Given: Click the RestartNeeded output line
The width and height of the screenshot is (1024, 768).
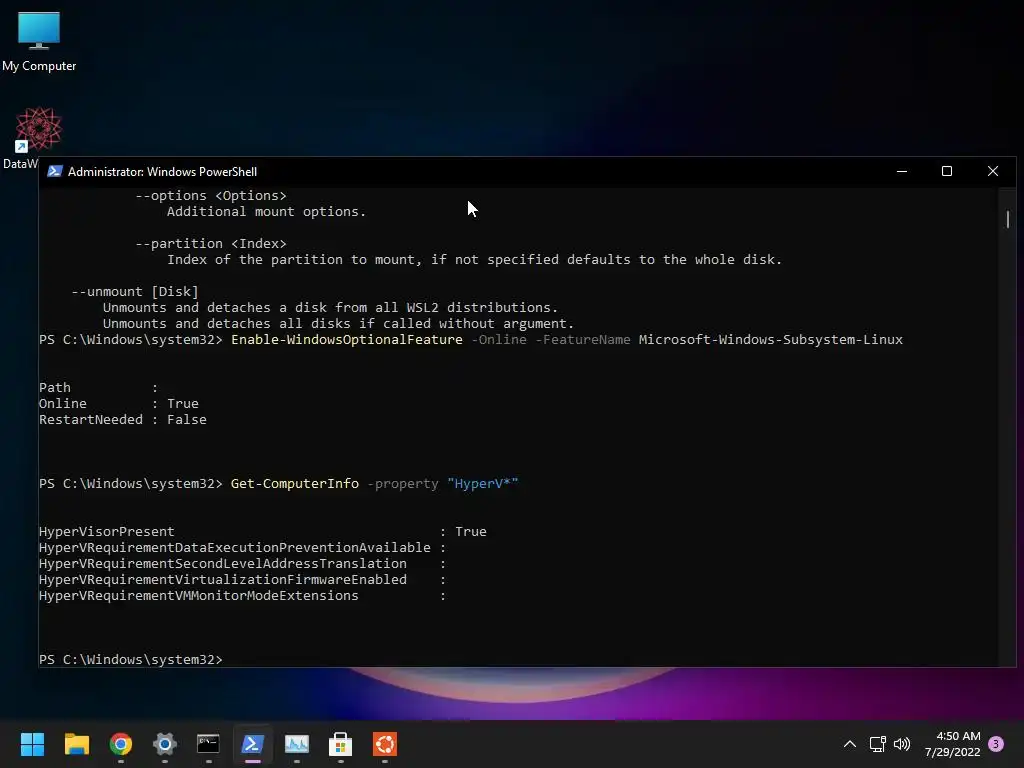Looking at the screenshot, I should (x=123, y=420).
